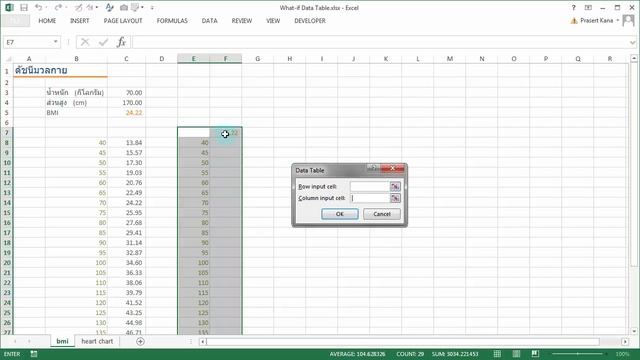
Task: Click the Insert Function fx icon
Action: (121, 42)
